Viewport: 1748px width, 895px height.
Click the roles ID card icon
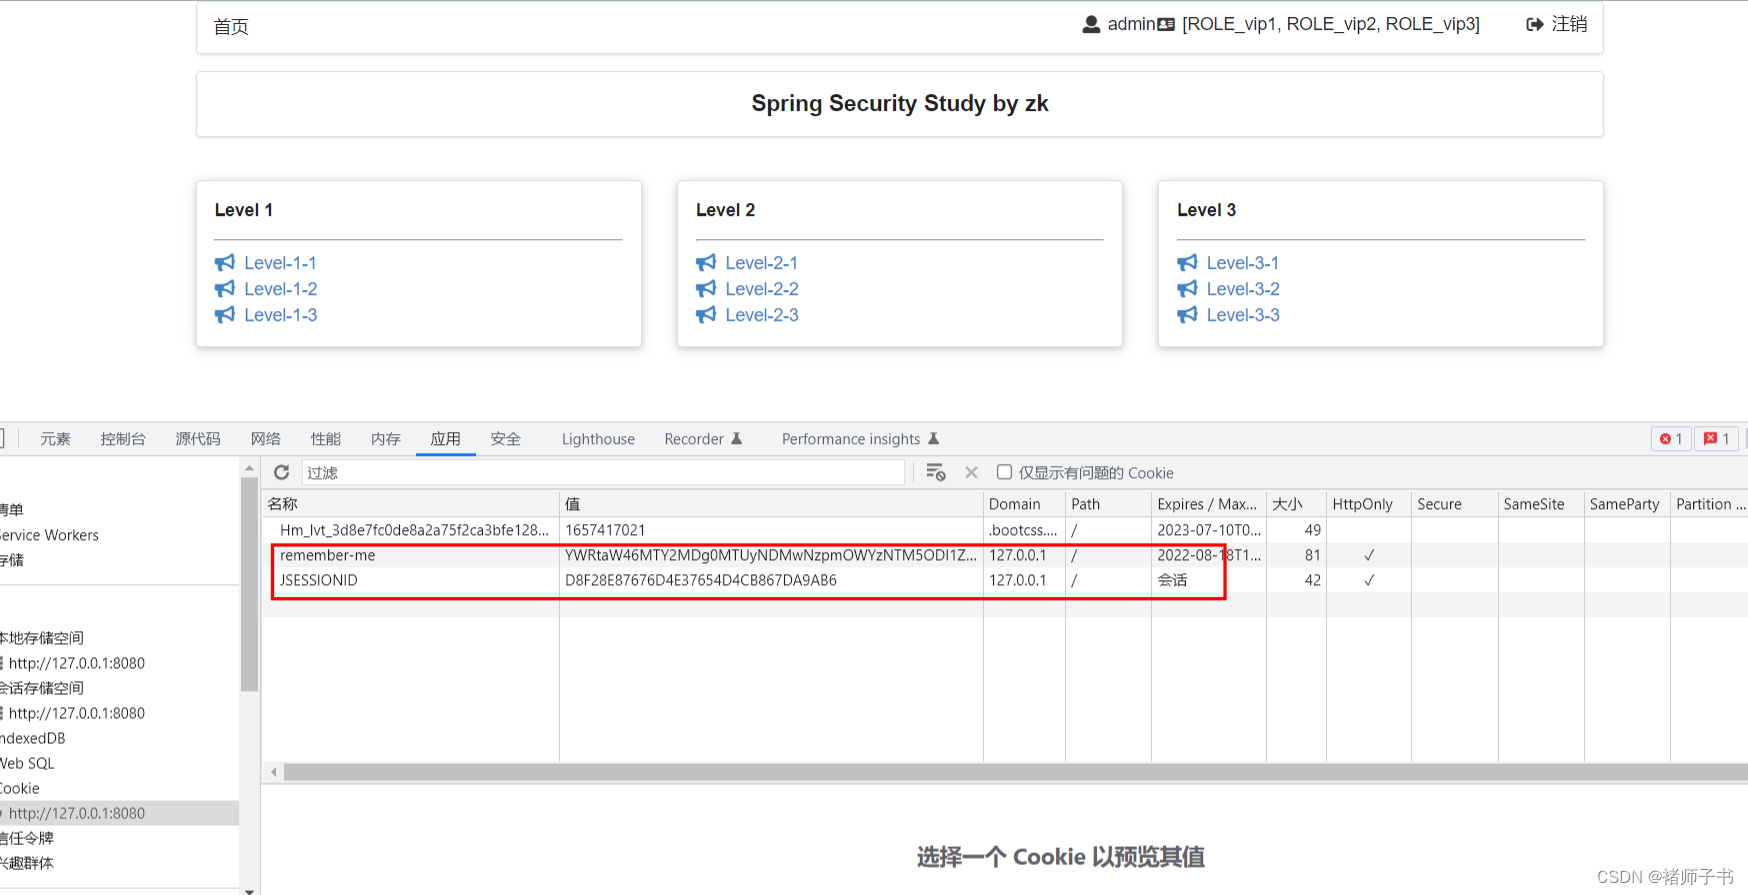pos(1166,24)
